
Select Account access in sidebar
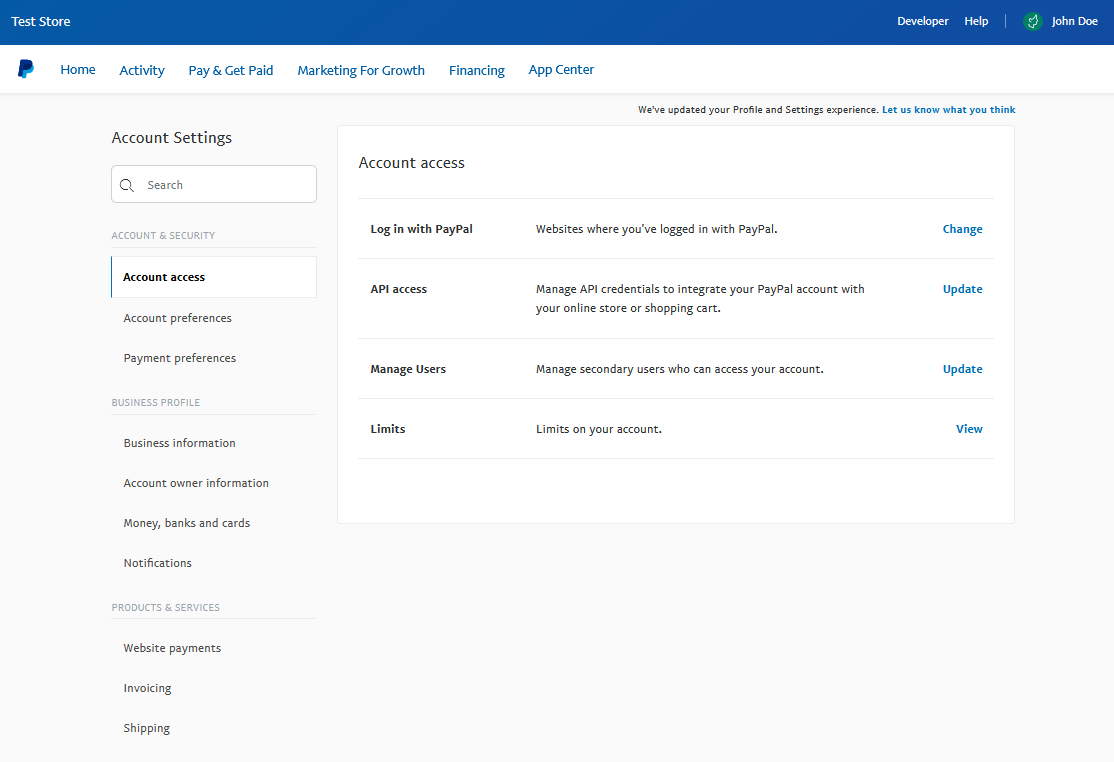pos(214,277)
